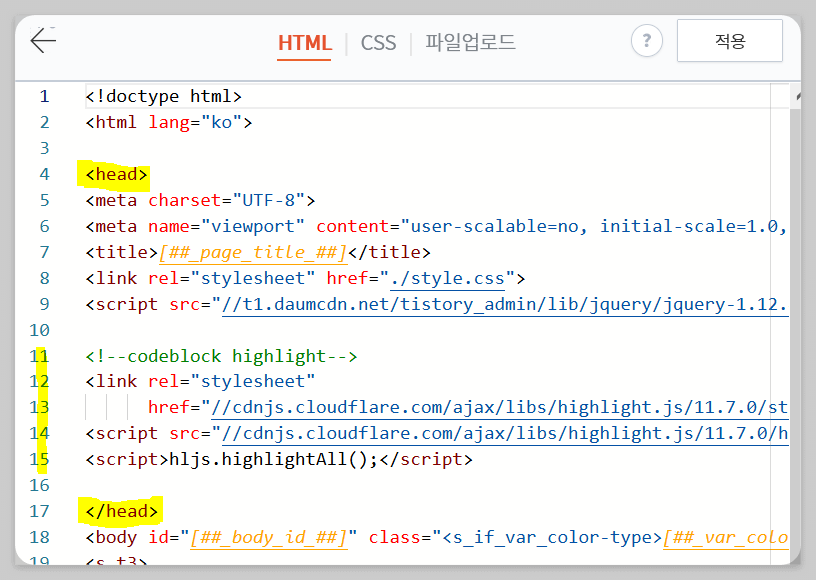The height and width of the screenshot is (580, 816).
Task: Click the jquery script URL on line 9
Action: click(x=505, y=305)
